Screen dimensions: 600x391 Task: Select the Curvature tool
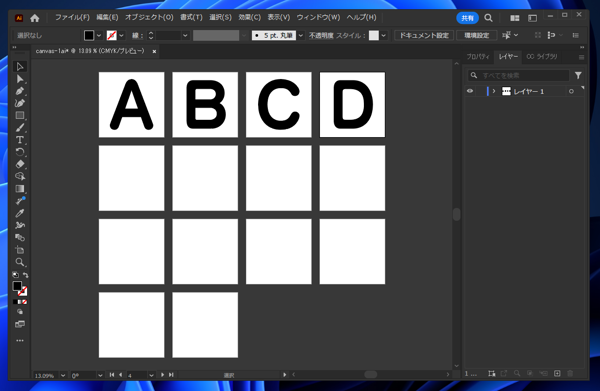[x=20, y=103]
